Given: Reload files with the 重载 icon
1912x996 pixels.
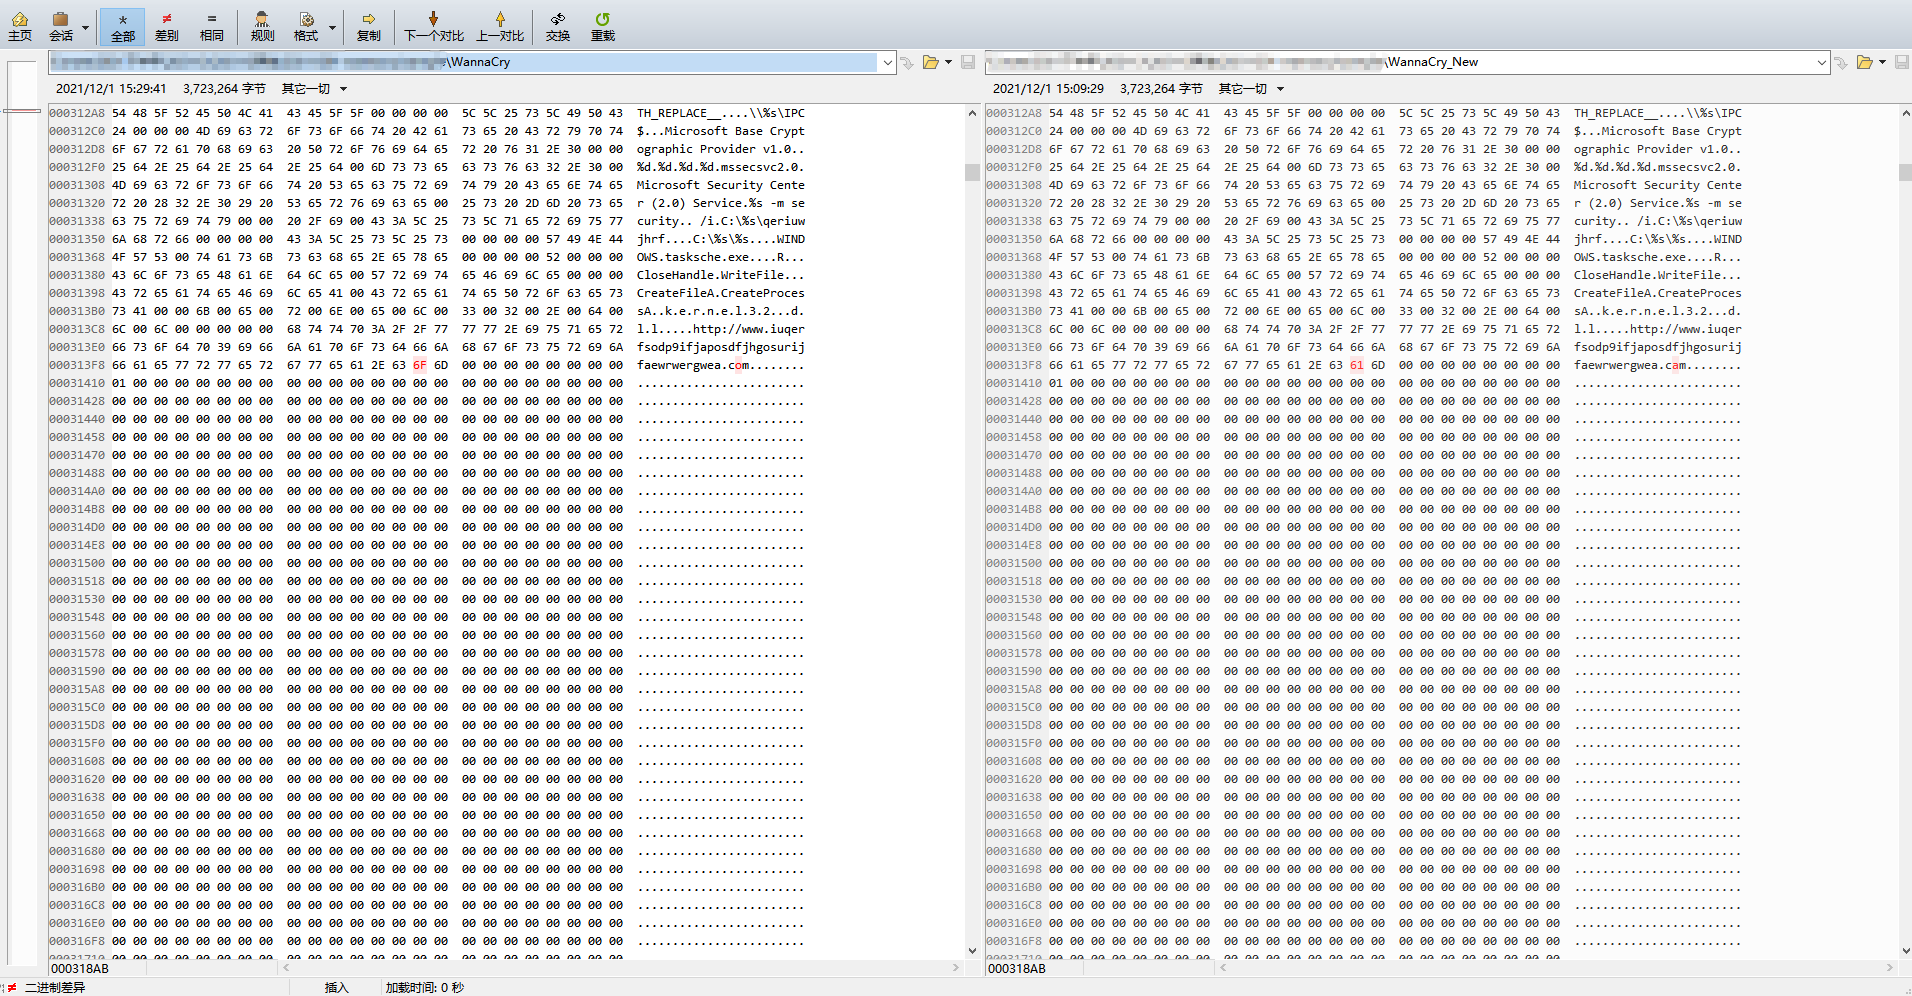Looking at the screenshot, I should [602, 26].
